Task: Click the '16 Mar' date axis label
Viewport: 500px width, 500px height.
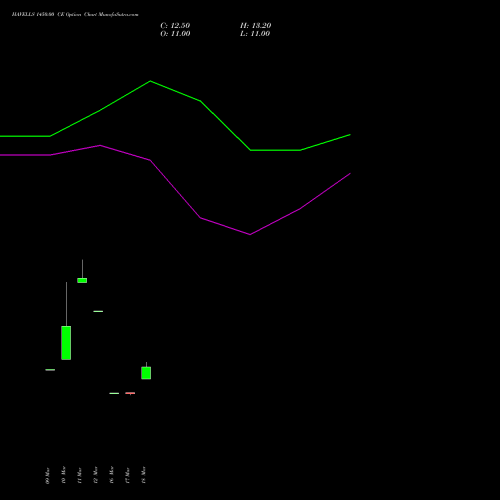Action: 112,475
